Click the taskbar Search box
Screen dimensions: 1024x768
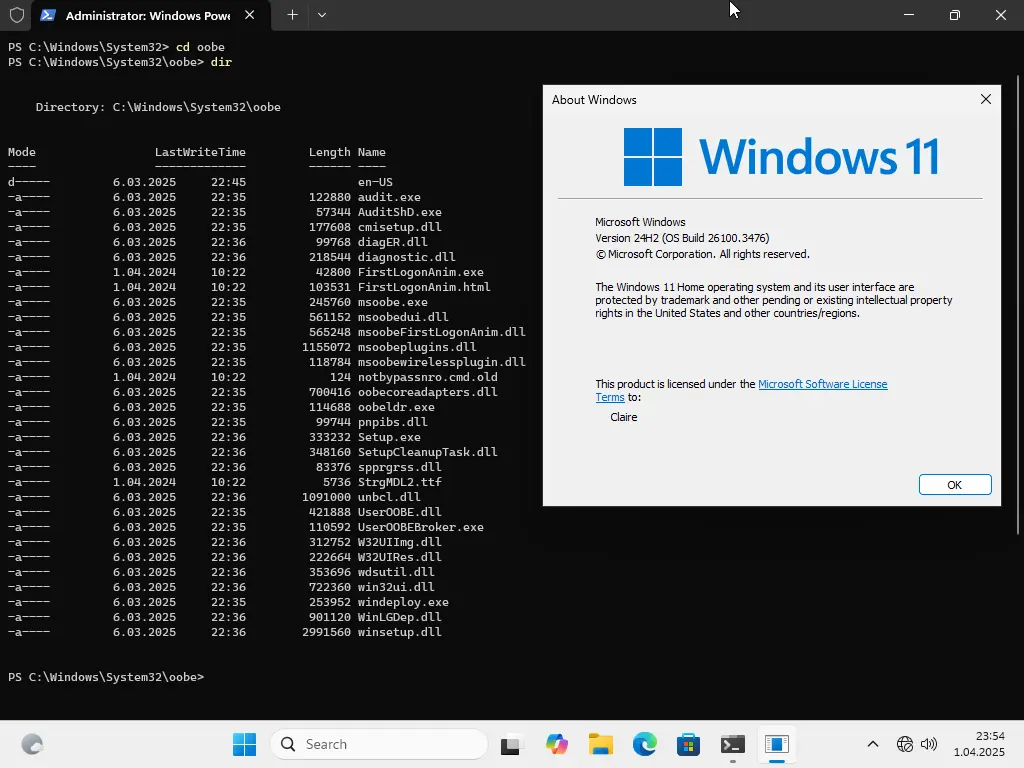379,744
